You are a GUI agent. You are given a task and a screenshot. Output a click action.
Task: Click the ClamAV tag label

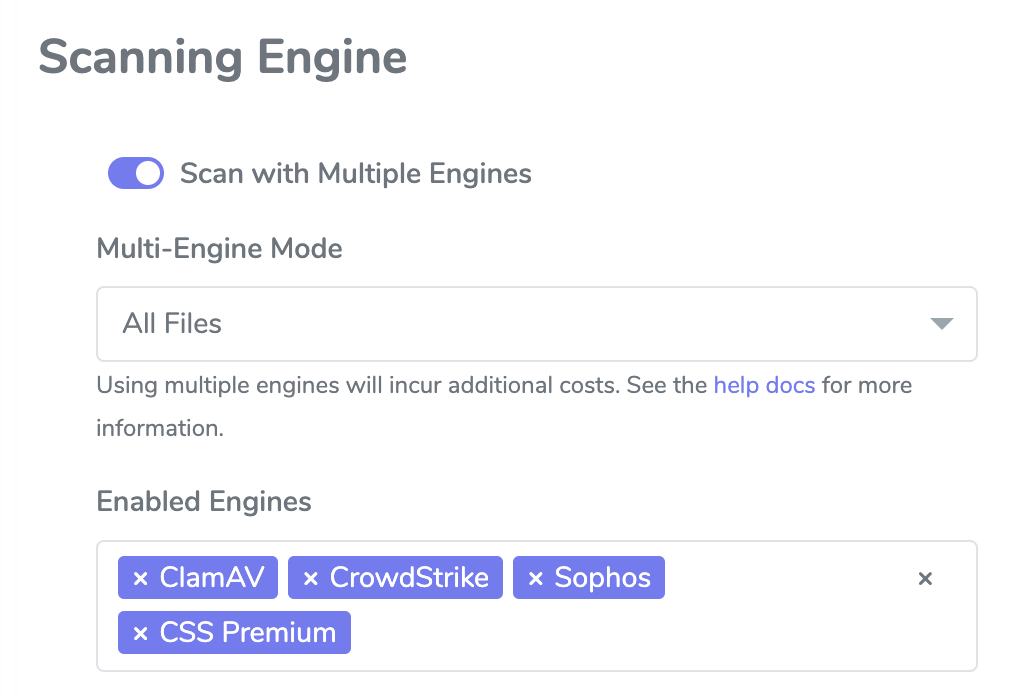tap(212, 578)
